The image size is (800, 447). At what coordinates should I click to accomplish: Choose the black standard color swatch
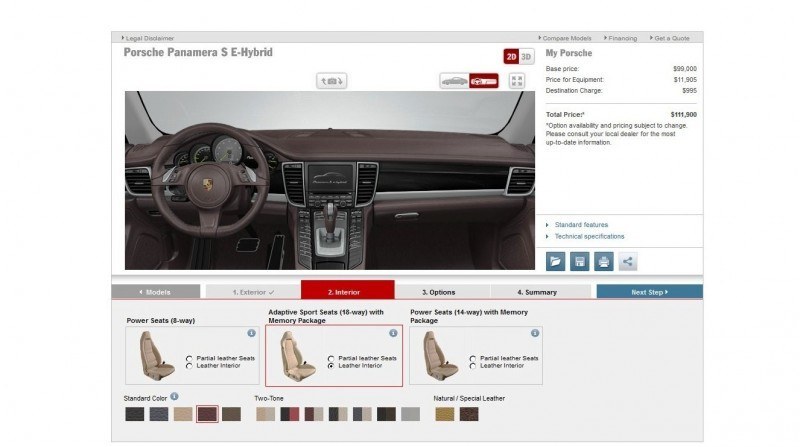[x=135, y=414]
